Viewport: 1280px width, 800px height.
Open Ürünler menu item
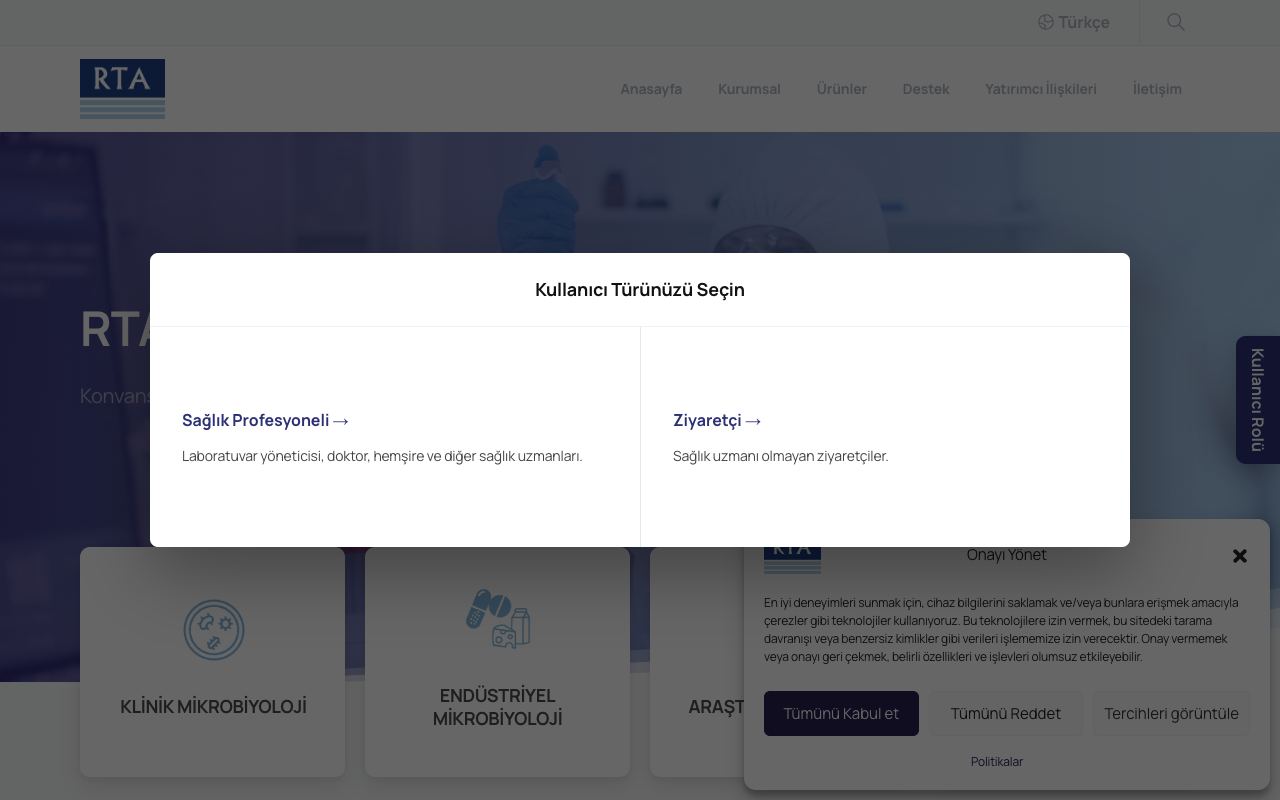pyautogui.click(x=842, y=89)
